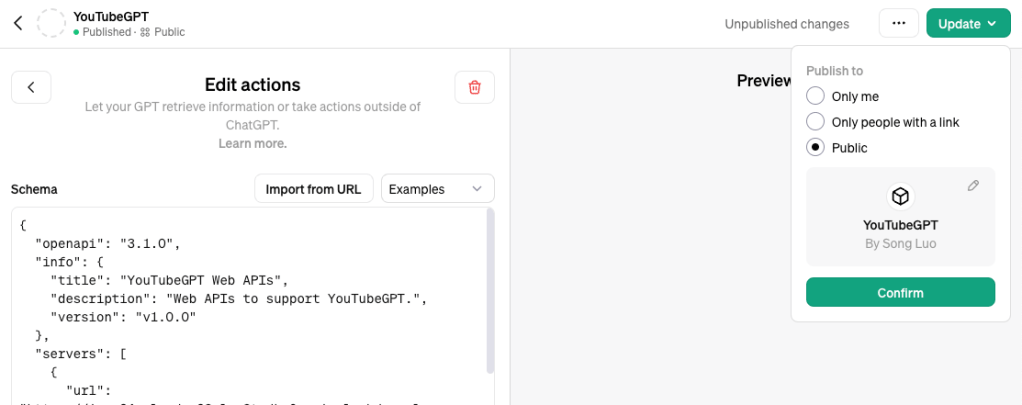This screenshot has width=1022, height=405.
Task: Click the Schema editor vertical scrollbar
Action: [x=489, y=290]
